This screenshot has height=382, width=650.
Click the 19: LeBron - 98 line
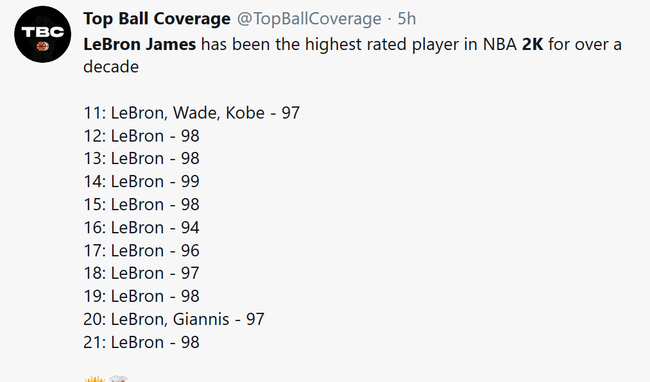(x=141, y=296)
